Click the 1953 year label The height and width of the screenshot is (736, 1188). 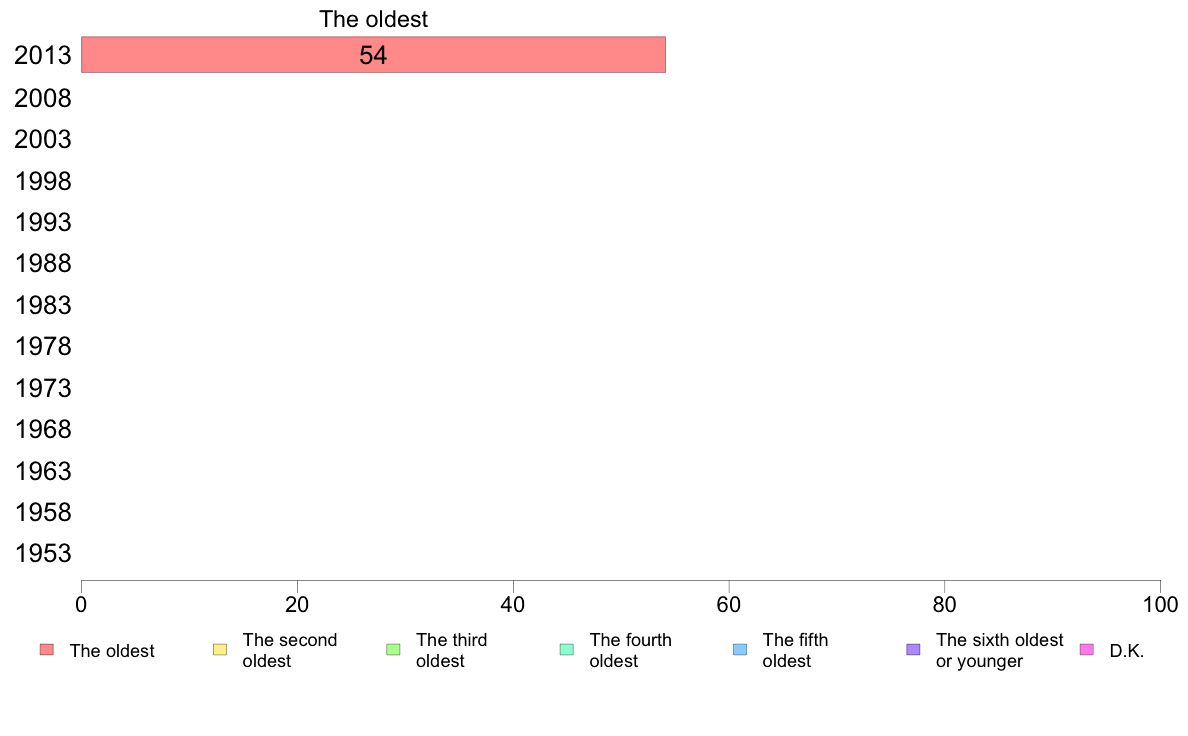coord(42,553)
